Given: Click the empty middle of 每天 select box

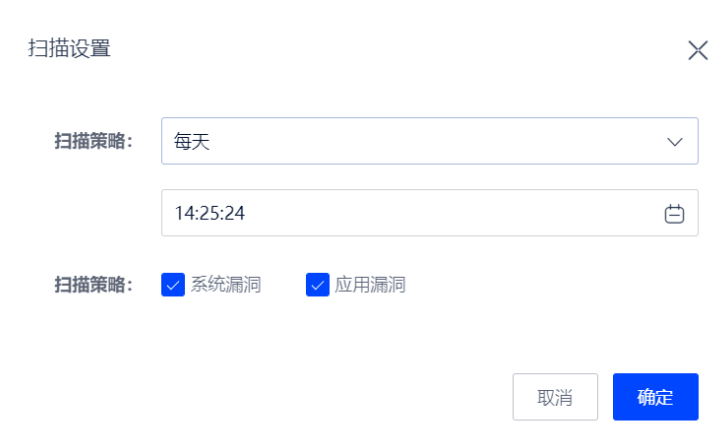Looking at the screenshot, I should 430,141.
